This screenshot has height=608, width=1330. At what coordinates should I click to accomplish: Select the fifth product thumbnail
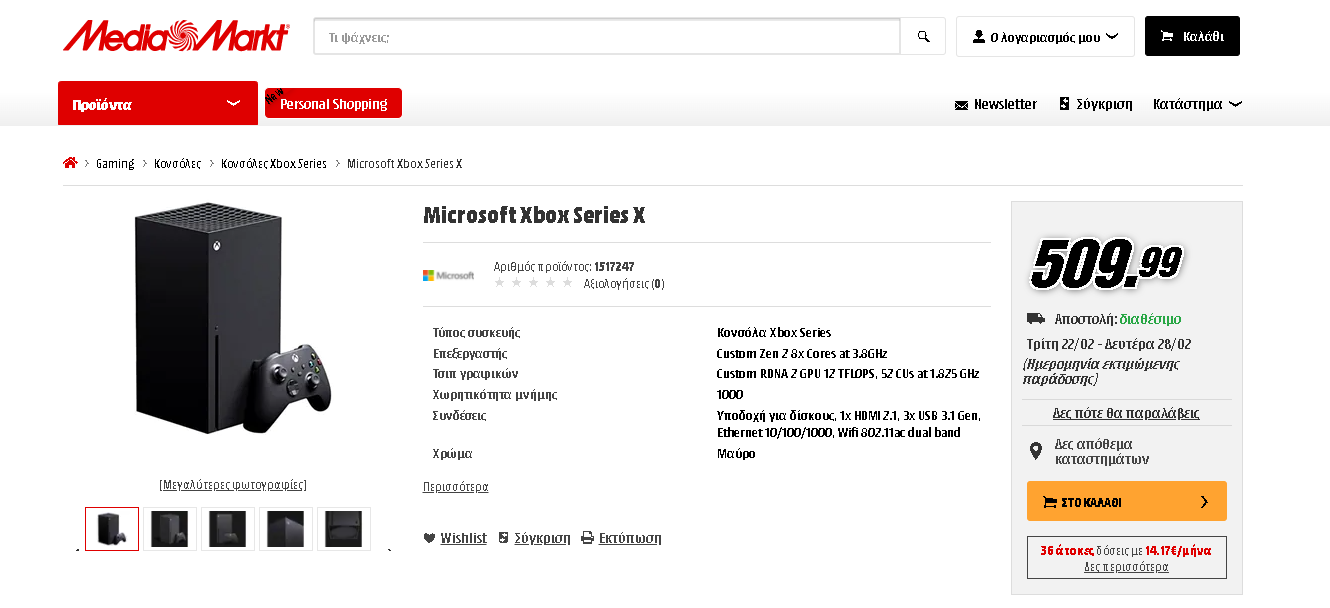(344, 529)
